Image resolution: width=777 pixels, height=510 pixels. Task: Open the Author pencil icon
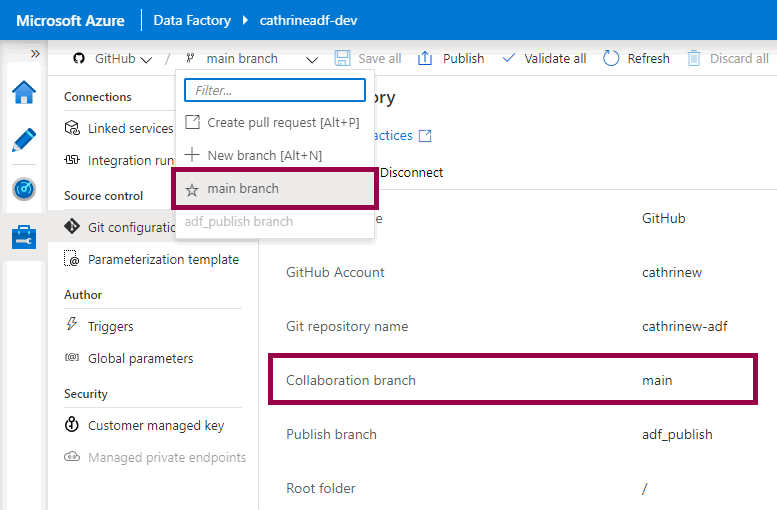click(x=23, y=140)
